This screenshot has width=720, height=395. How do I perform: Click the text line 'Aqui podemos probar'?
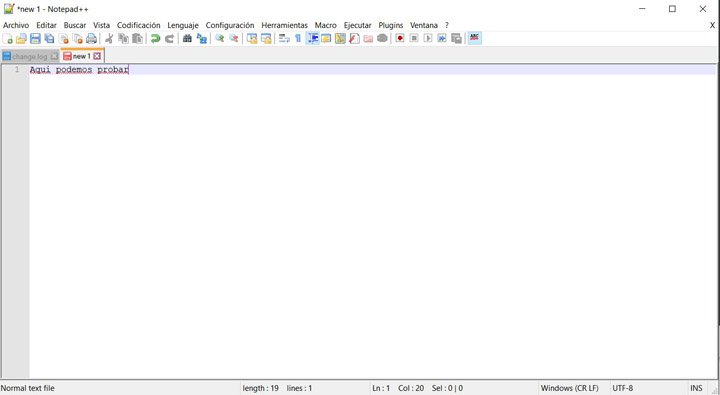tap(79, 69)
